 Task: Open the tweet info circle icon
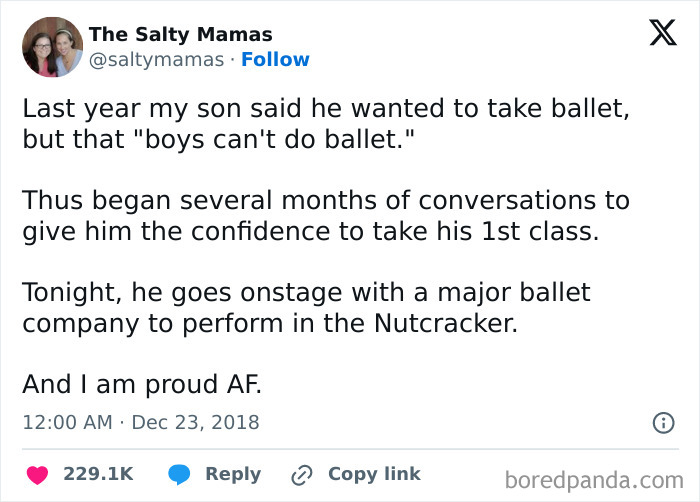663,423
